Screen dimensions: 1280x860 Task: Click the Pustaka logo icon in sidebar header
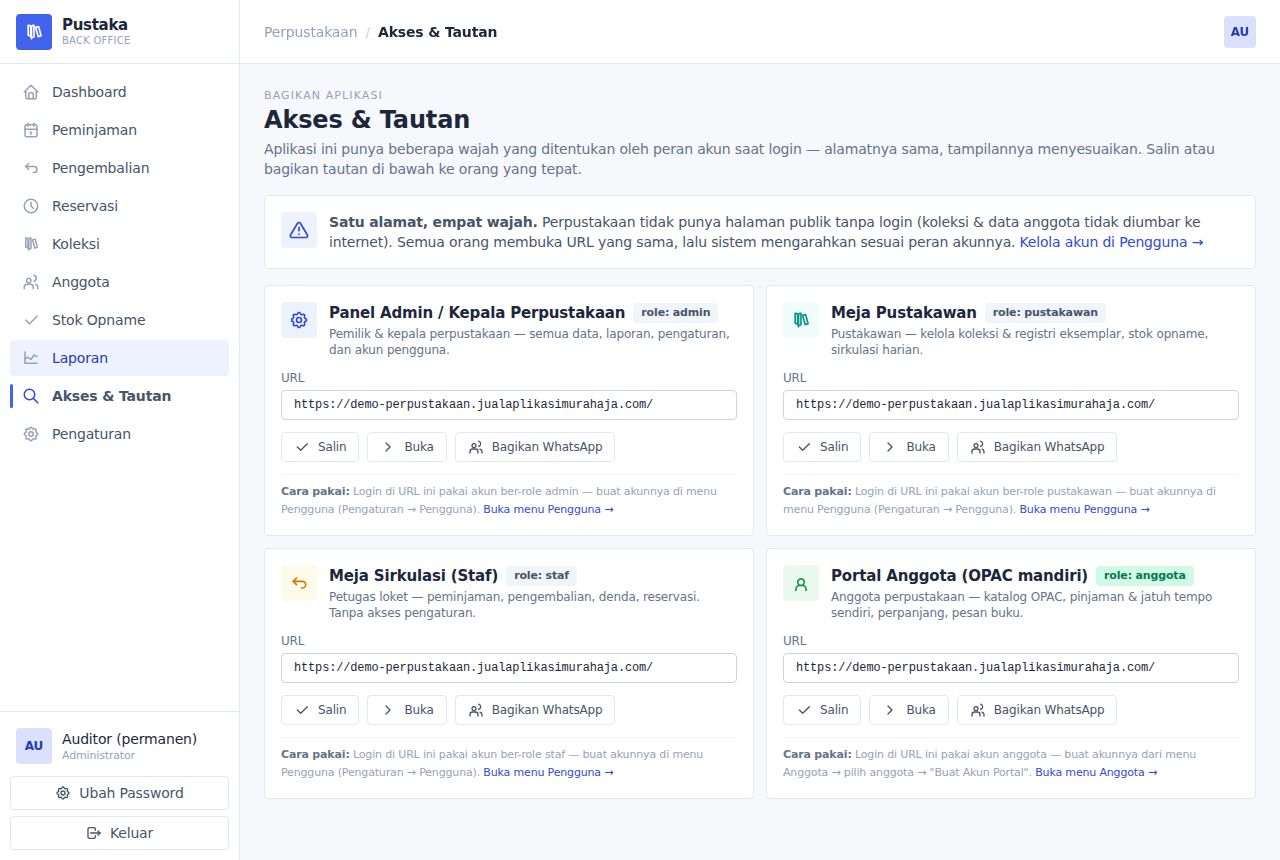pos(34,32)
